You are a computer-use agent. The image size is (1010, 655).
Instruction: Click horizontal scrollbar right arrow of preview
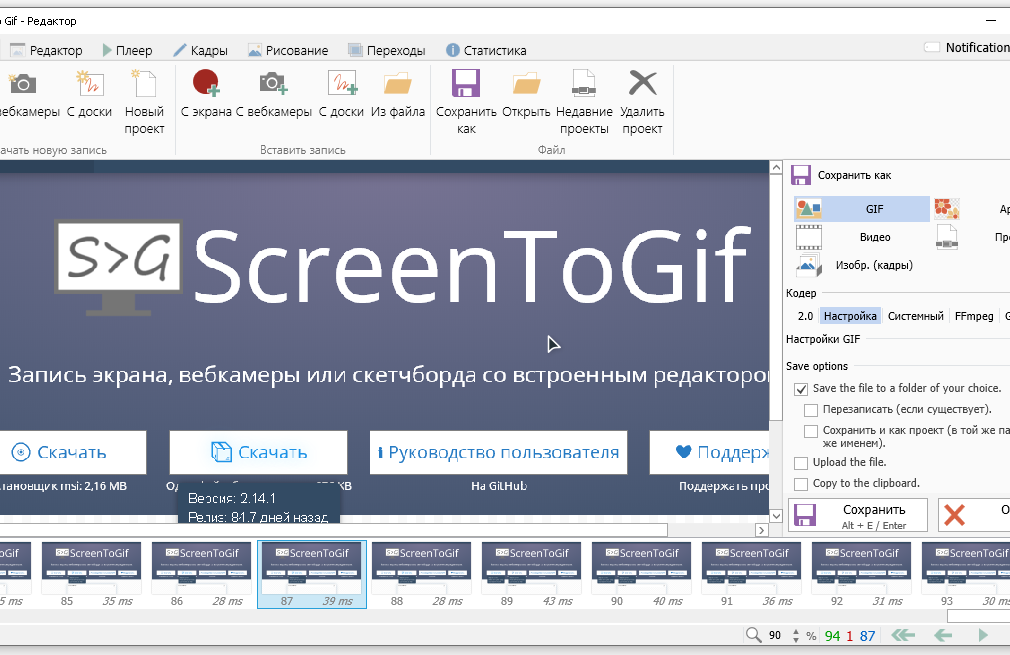pos(762,530)
